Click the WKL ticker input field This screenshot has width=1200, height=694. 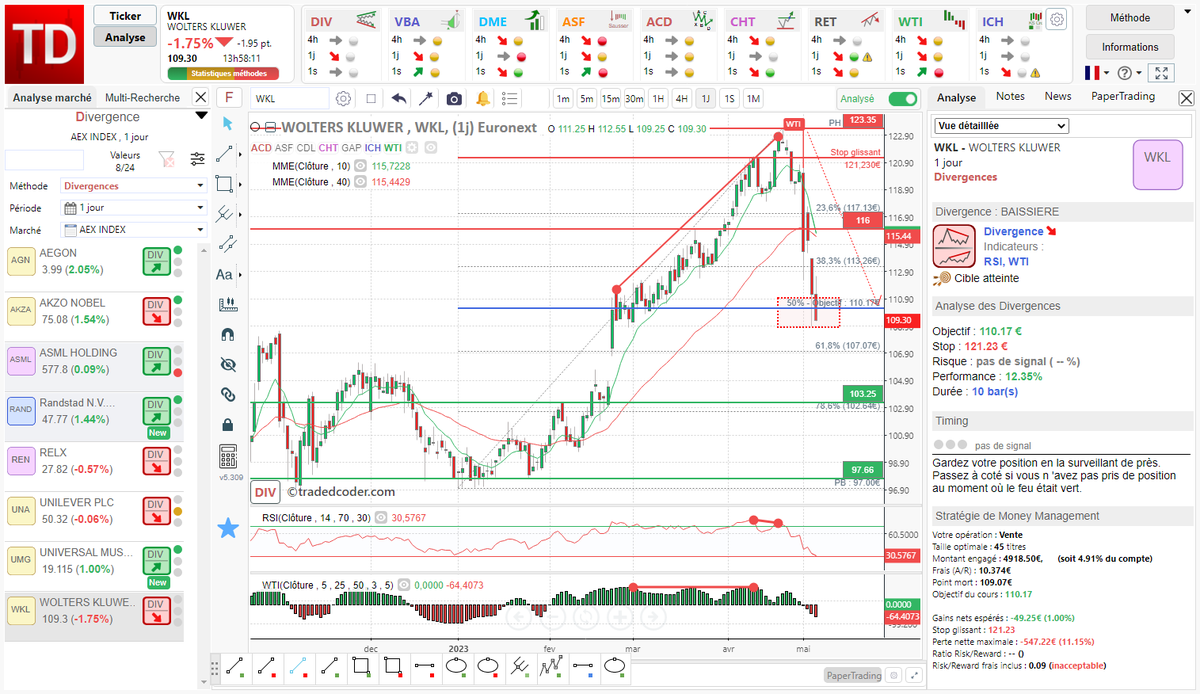pyautogui.click(x=290, y=99)
